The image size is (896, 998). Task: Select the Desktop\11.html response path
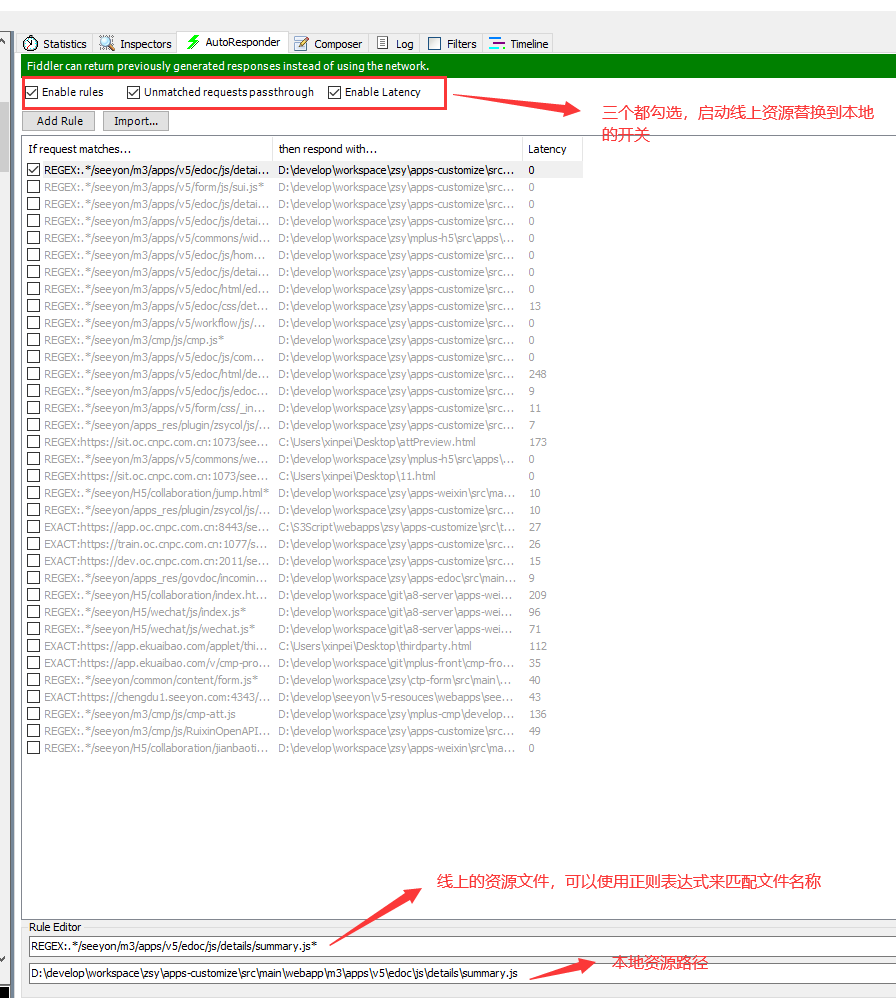(x=357, y=476)
